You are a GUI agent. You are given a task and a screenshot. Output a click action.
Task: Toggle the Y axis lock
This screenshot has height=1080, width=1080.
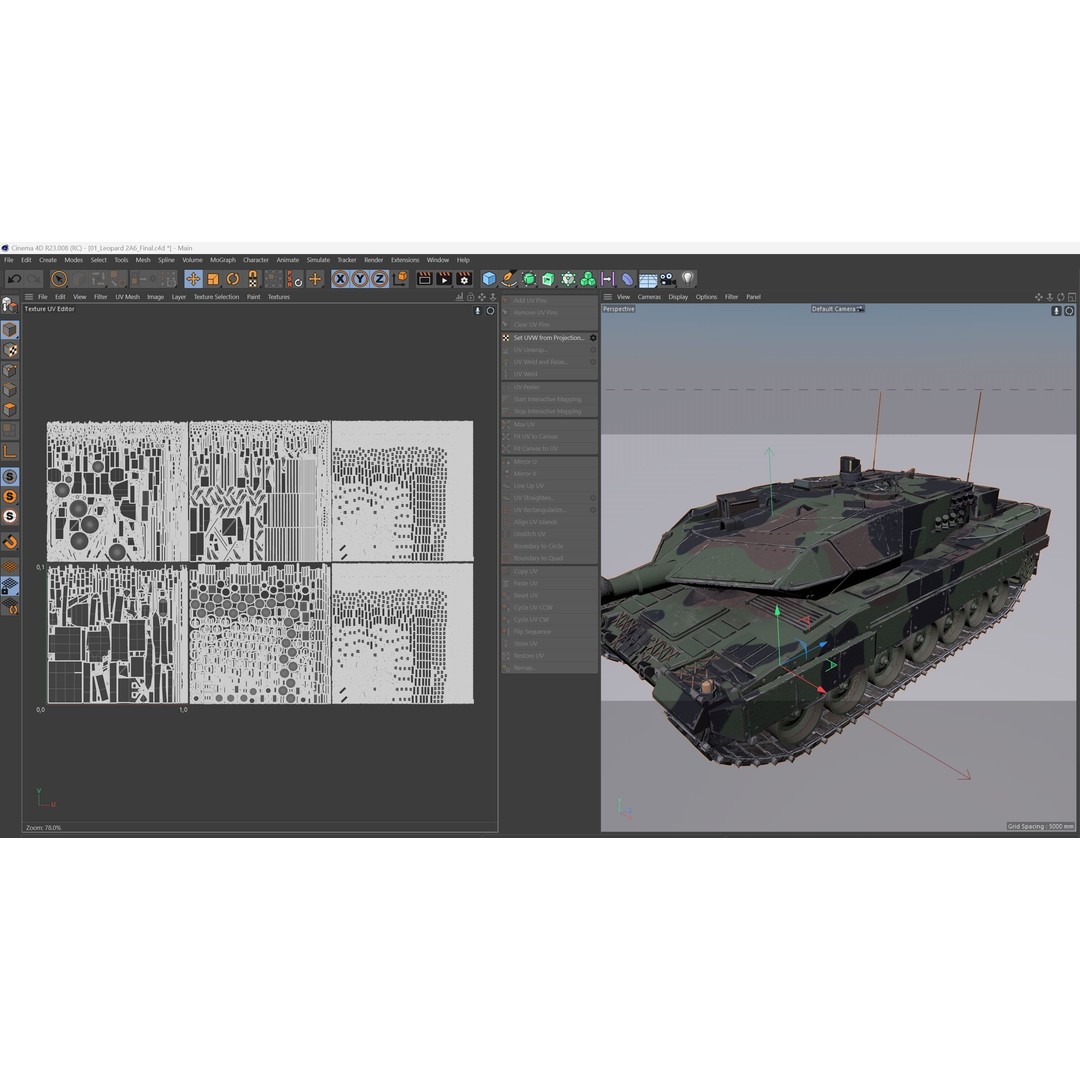click(361, 279)
